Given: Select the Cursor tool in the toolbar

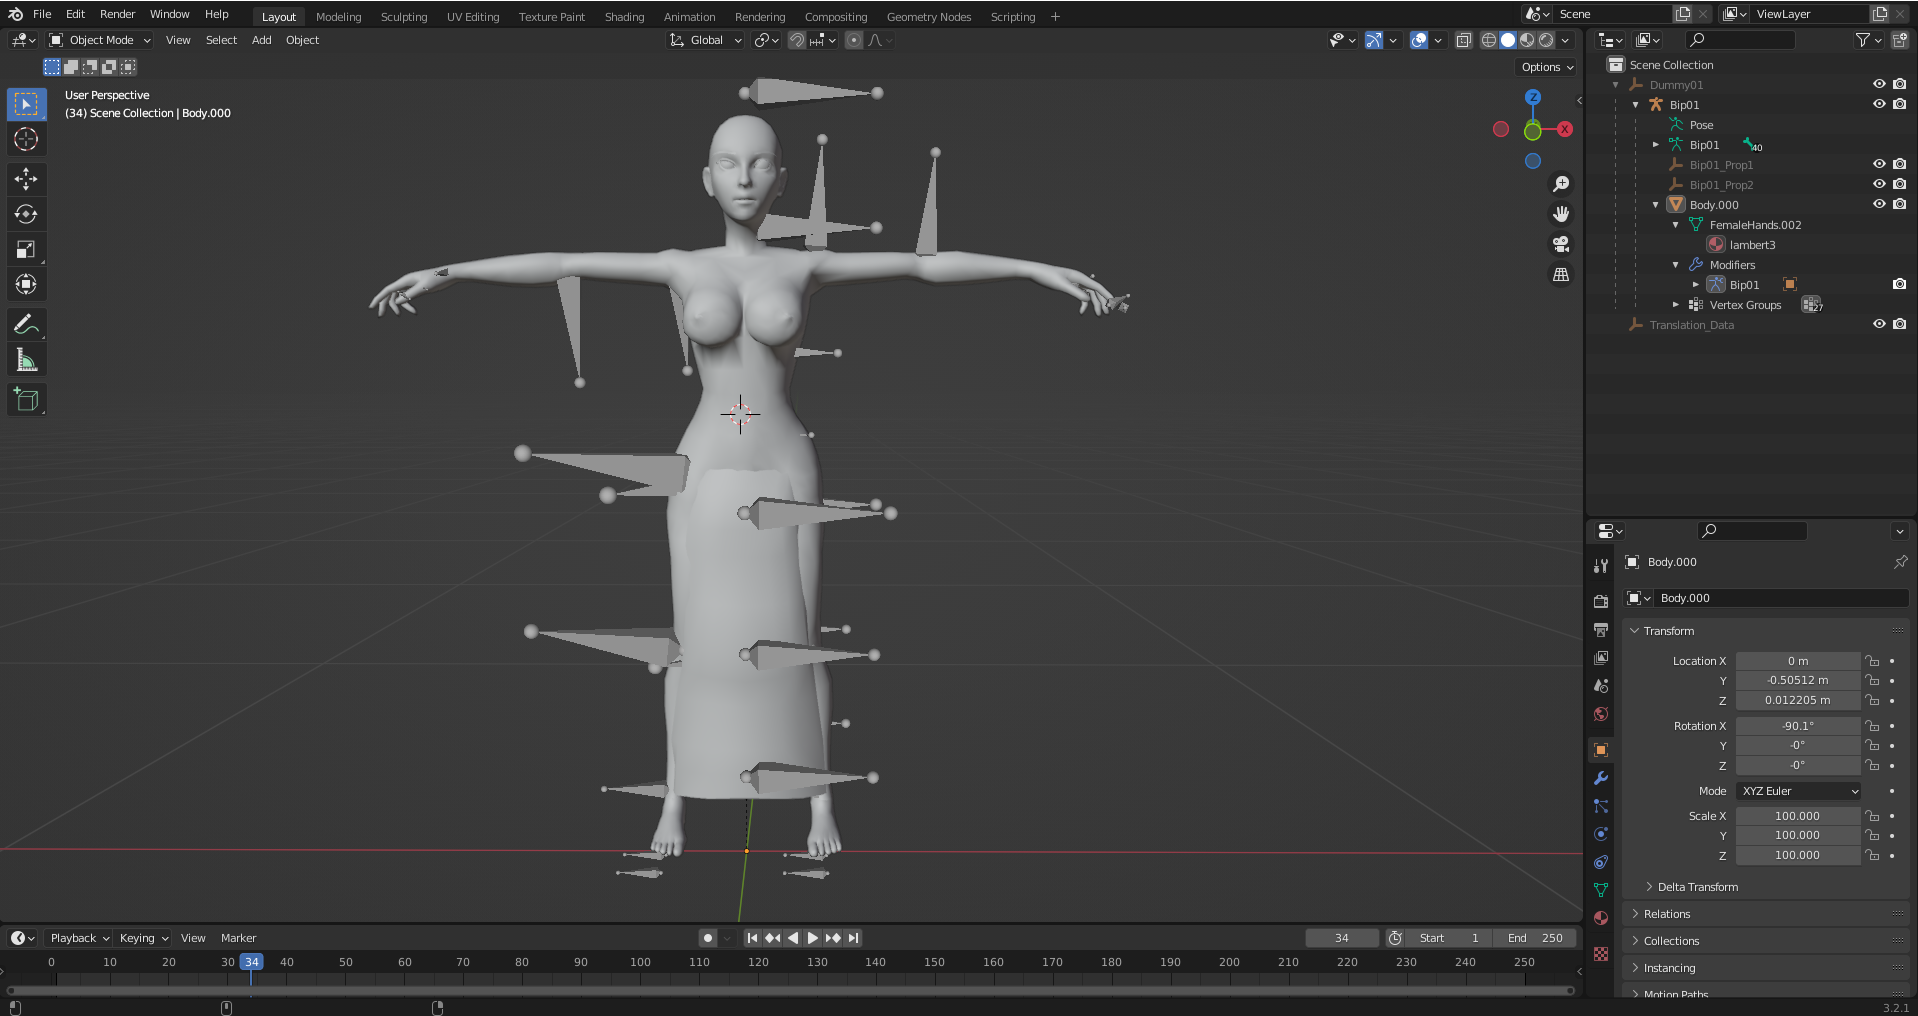Looking at the screenshot, I should 26,139.
